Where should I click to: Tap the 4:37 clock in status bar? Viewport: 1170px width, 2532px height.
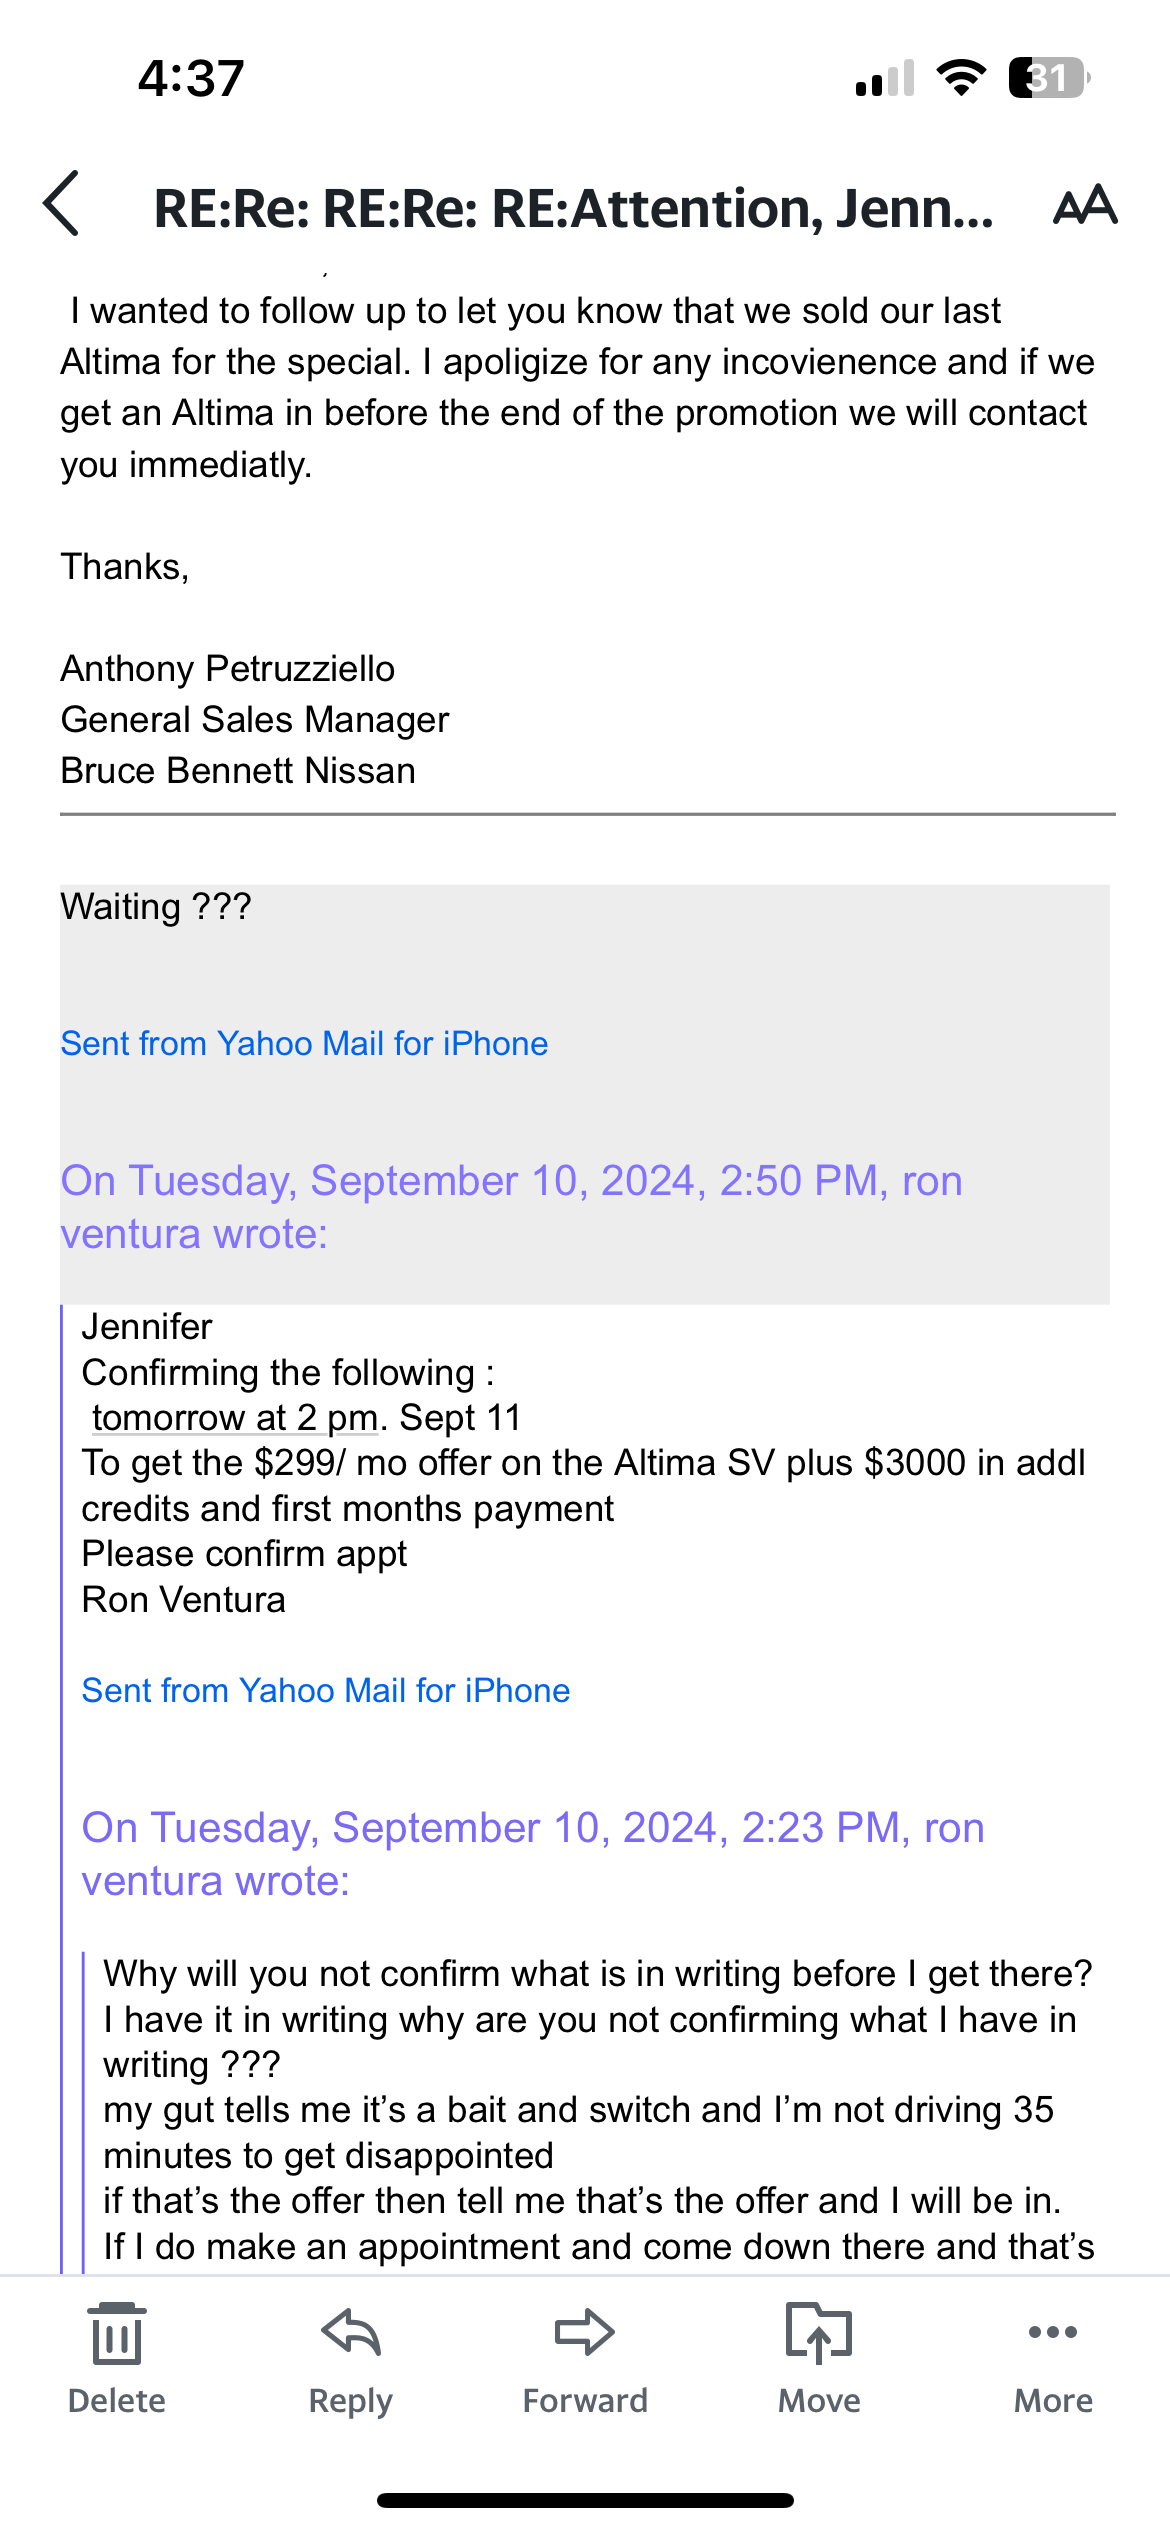tap(191, 78)
